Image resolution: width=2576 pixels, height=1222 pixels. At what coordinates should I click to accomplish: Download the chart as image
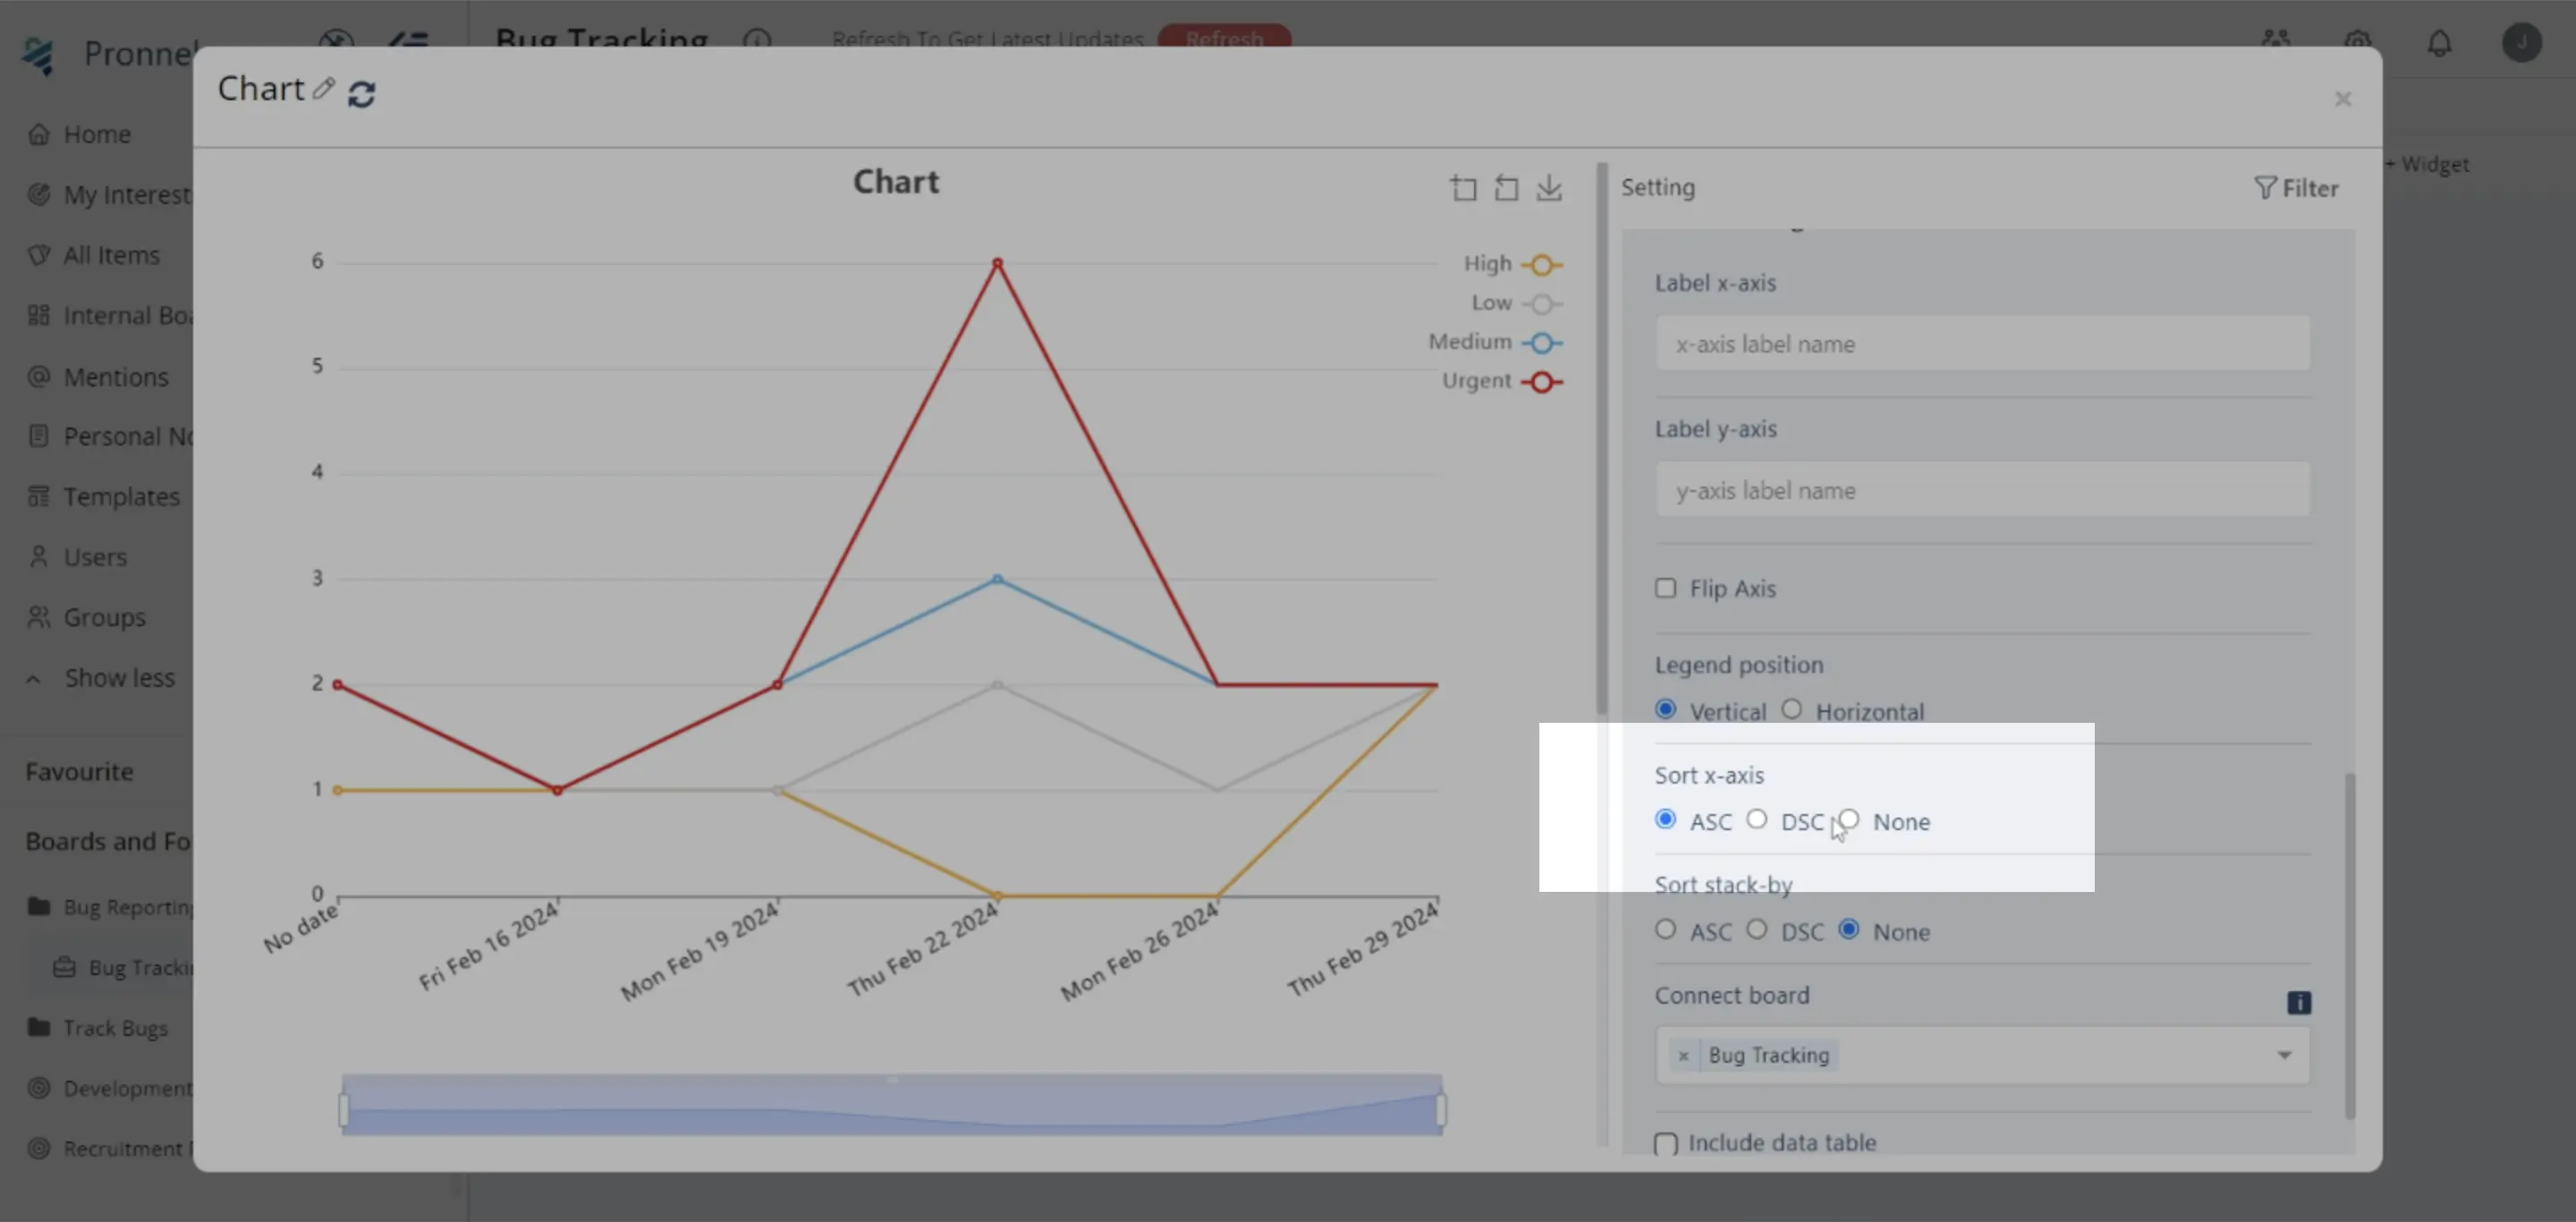click(1549, 187)
